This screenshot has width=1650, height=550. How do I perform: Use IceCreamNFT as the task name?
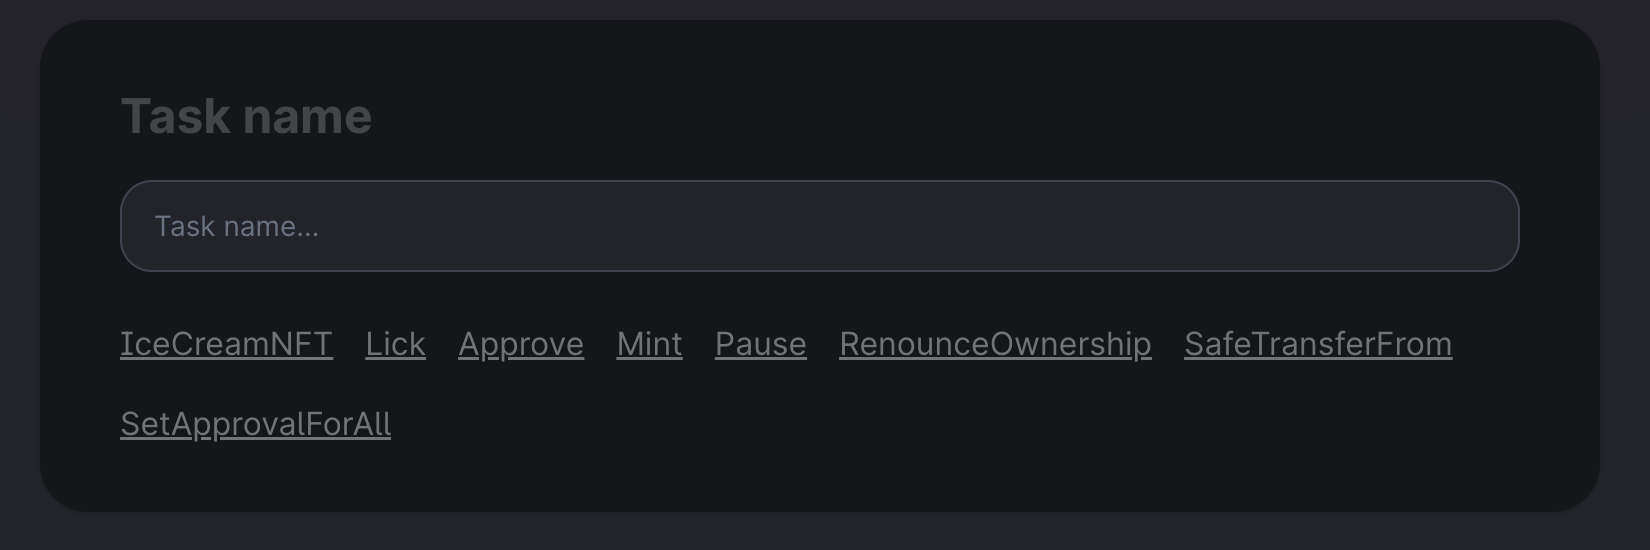(226, 344)
